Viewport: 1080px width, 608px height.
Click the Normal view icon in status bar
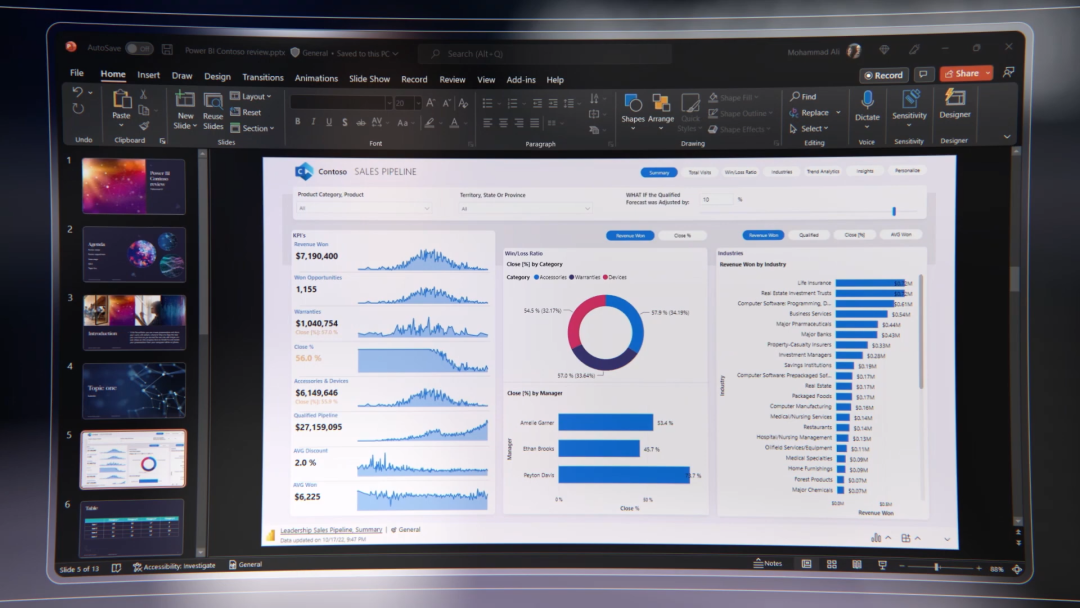pyautogui.click(x=807, y=564)
